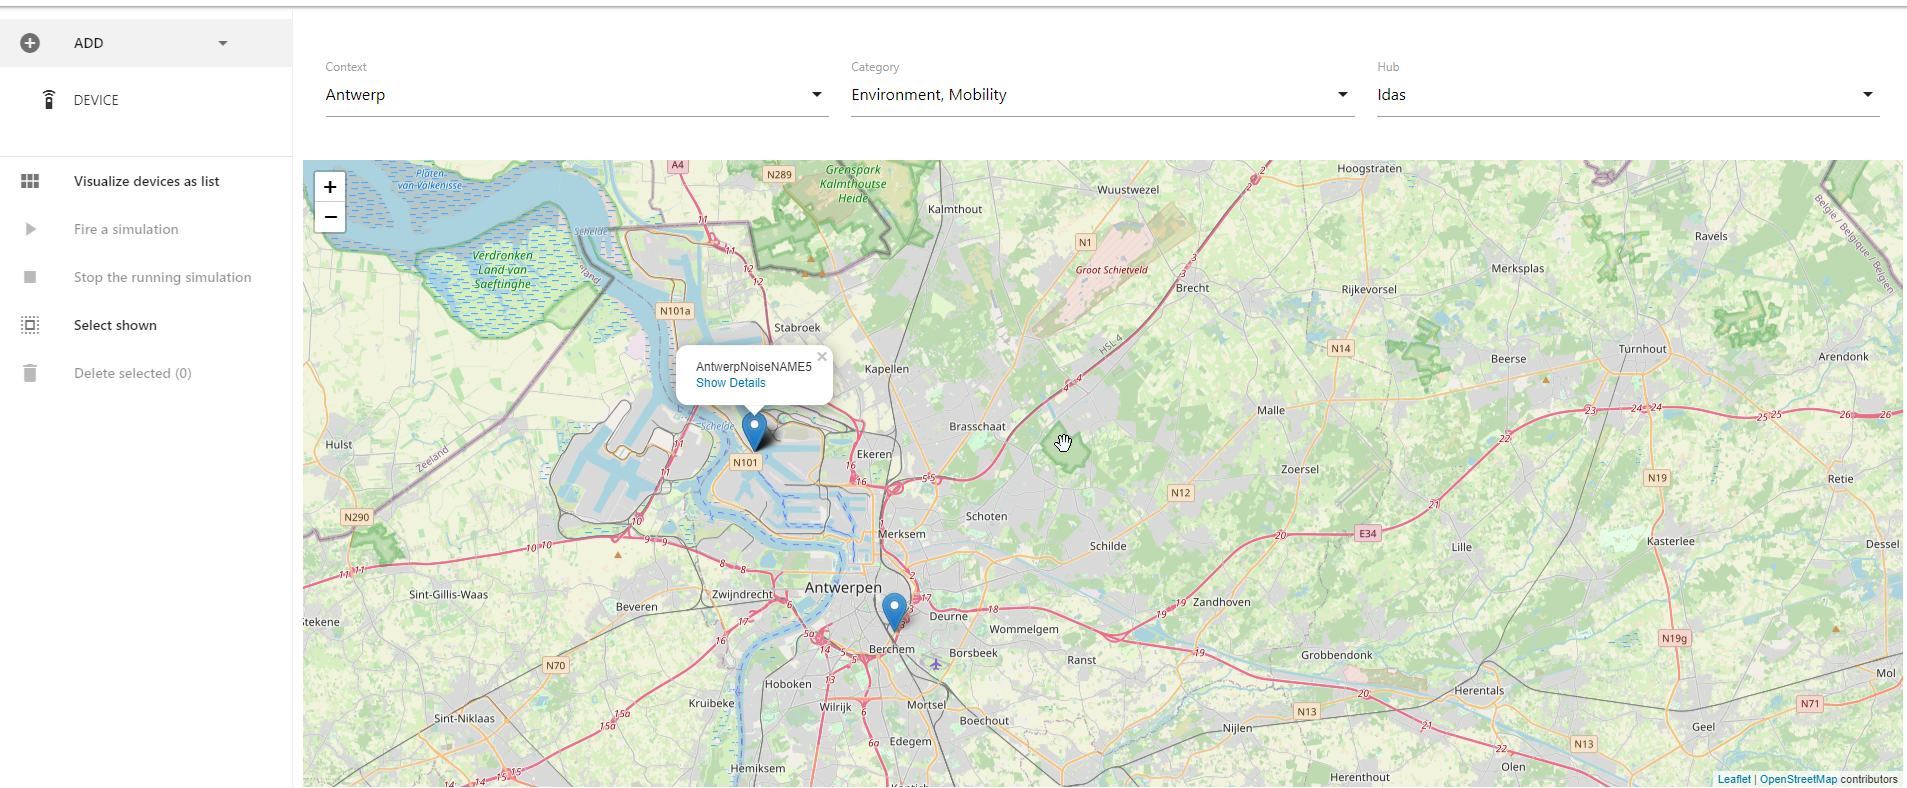Open the OpenStreetMap attribution link
The image size is (1907, 788).
coord(1797,779)
